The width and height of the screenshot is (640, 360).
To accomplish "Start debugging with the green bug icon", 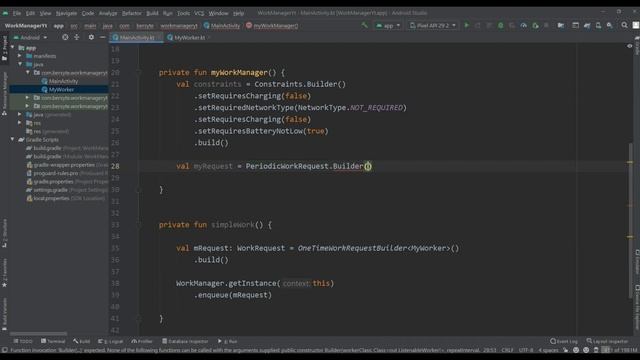I will tap(500, 25).
